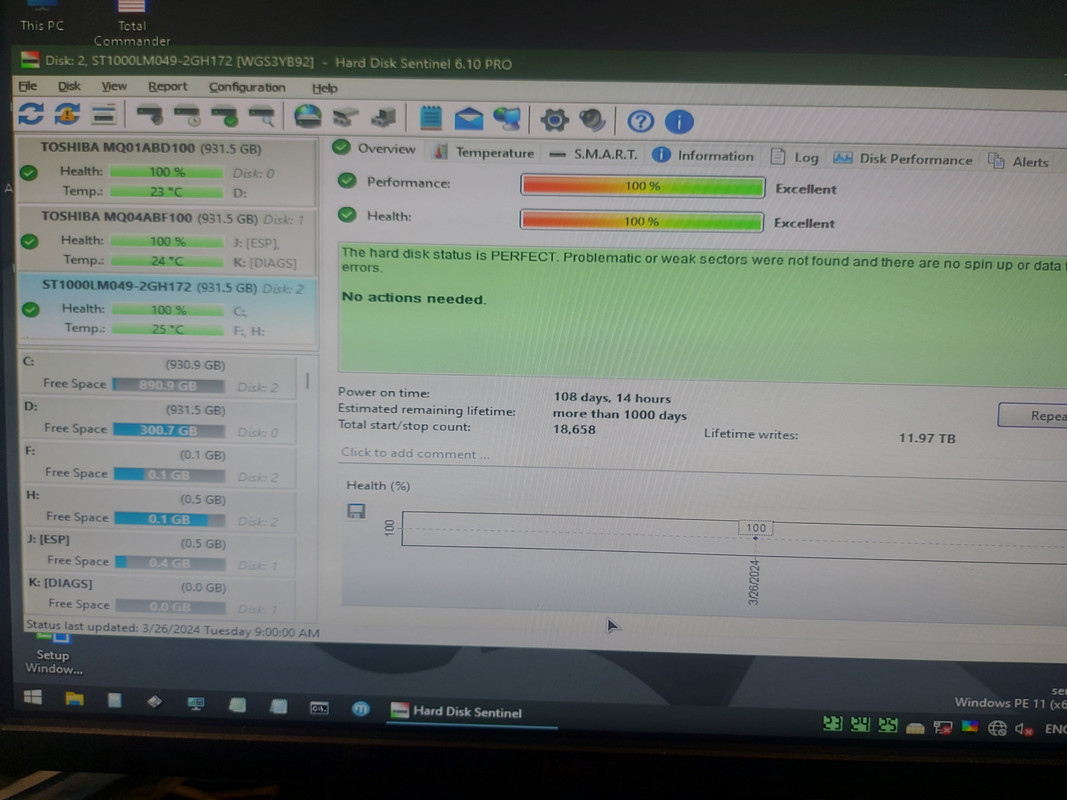This screenshot has width=1067, height=800.
Task: Click the disk with wrench toolbar icon
Action: [x=150, y=115]
